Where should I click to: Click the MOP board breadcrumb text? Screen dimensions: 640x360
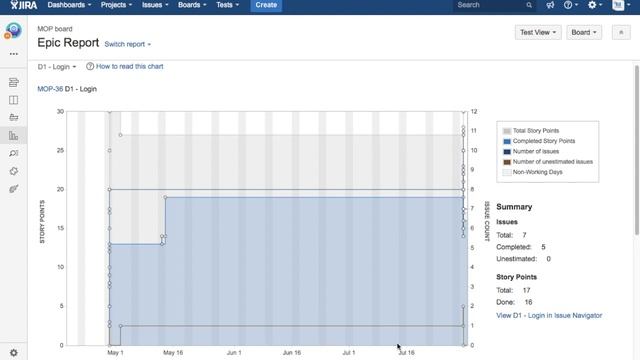[x=55, y=29]
